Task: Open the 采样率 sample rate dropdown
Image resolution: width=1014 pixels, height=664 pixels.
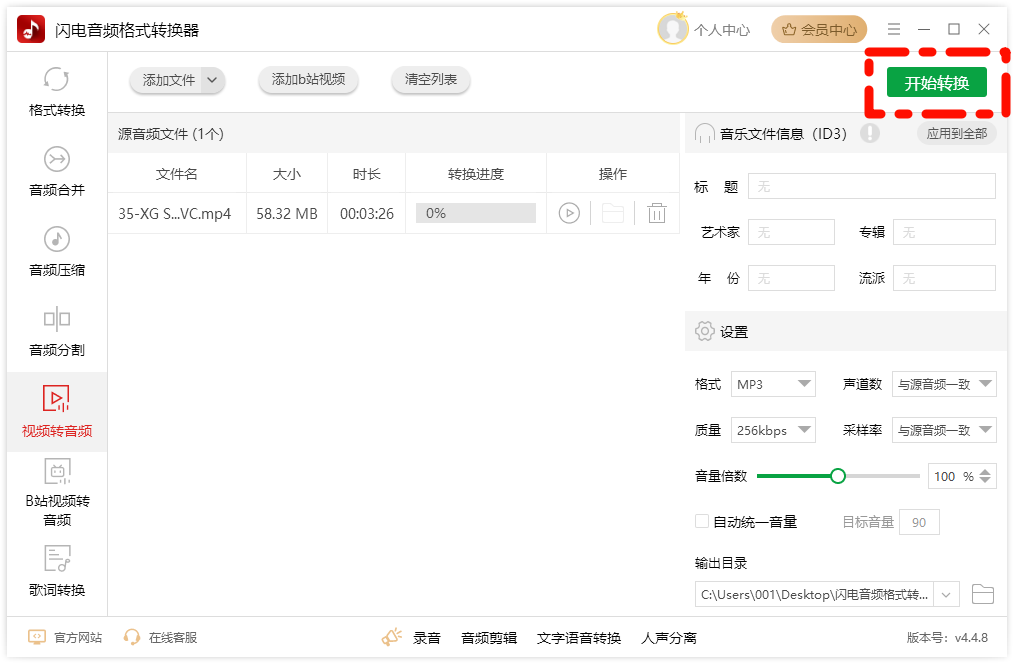Action: click(944, 430)
